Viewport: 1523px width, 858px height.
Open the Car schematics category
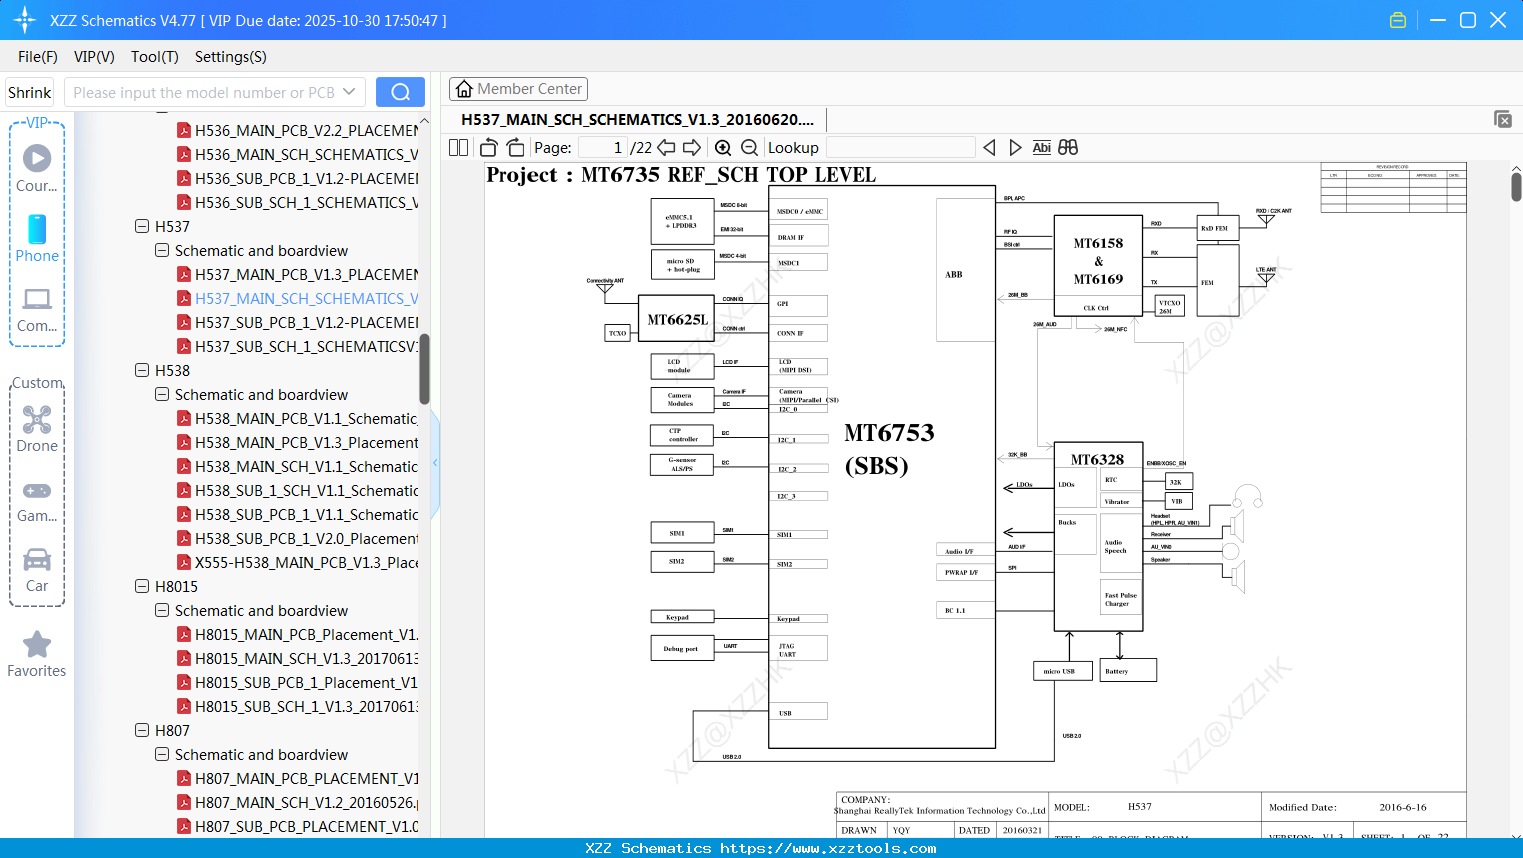(x=37, y=560)
